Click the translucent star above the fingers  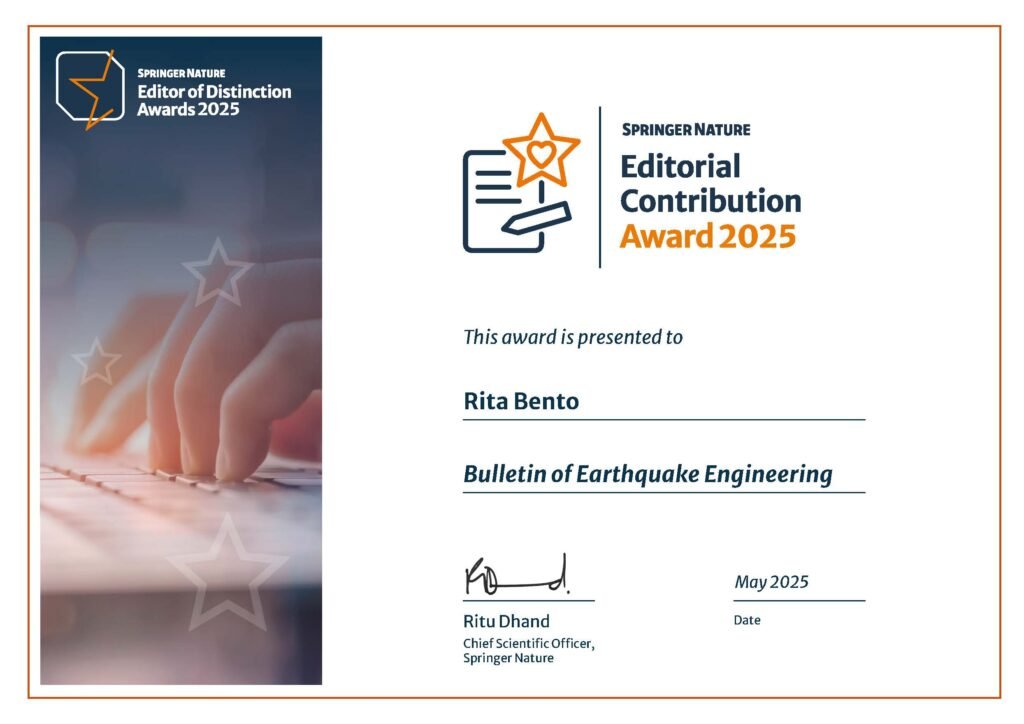click(x=217, y=272)
